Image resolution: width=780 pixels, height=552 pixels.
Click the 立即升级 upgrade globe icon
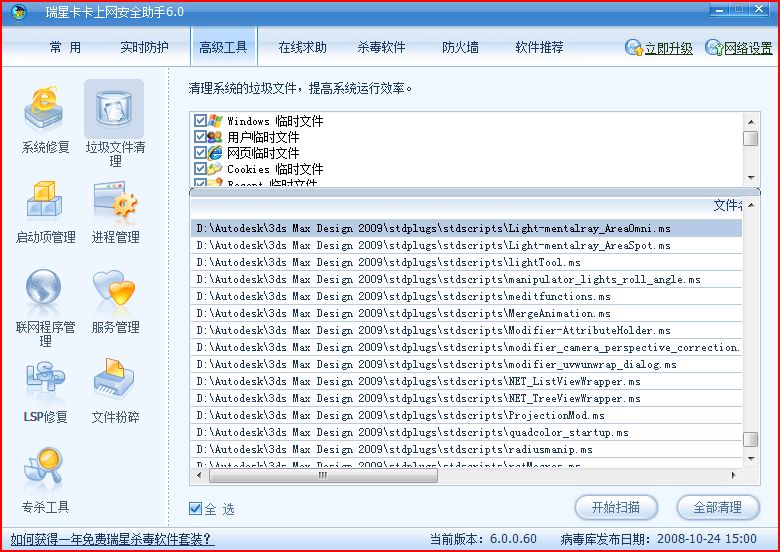tap(634, 48)
